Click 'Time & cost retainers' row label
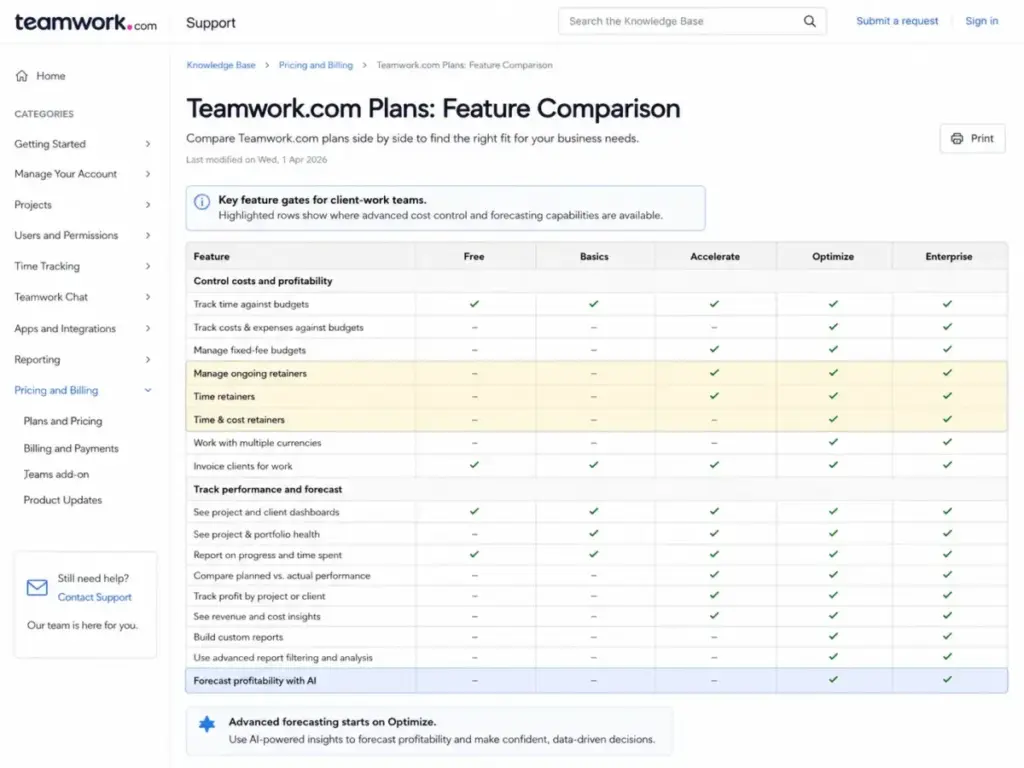 [239, 420]
